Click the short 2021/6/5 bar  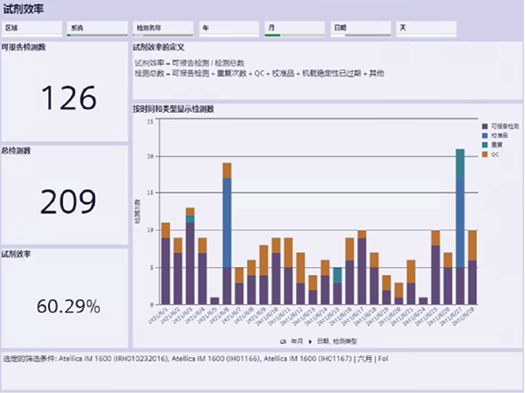point(215,301)
